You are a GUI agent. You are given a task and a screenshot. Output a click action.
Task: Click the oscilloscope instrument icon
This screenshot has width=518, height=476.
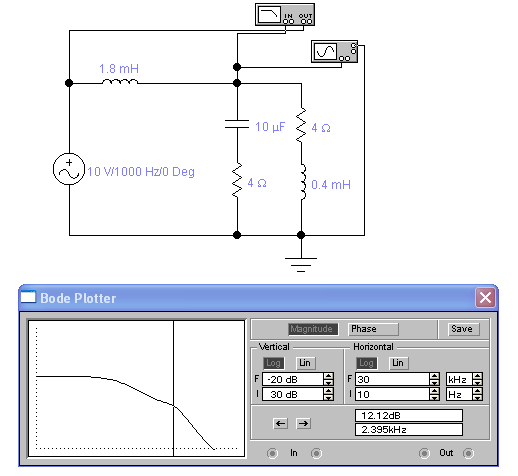(334, 51)
